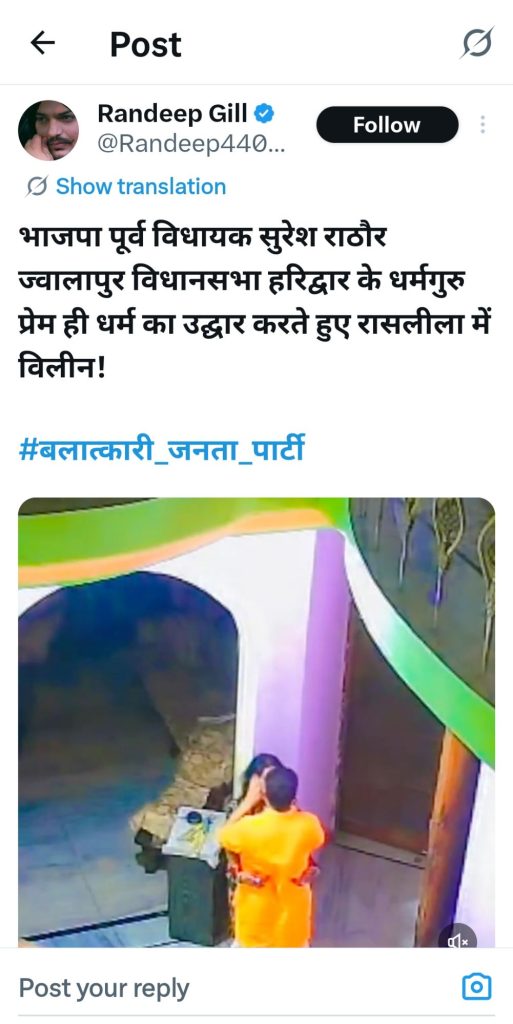513x1024 pixels.
Task: Unmute the video with the speaker icon
Action: (x=458, y=940)
